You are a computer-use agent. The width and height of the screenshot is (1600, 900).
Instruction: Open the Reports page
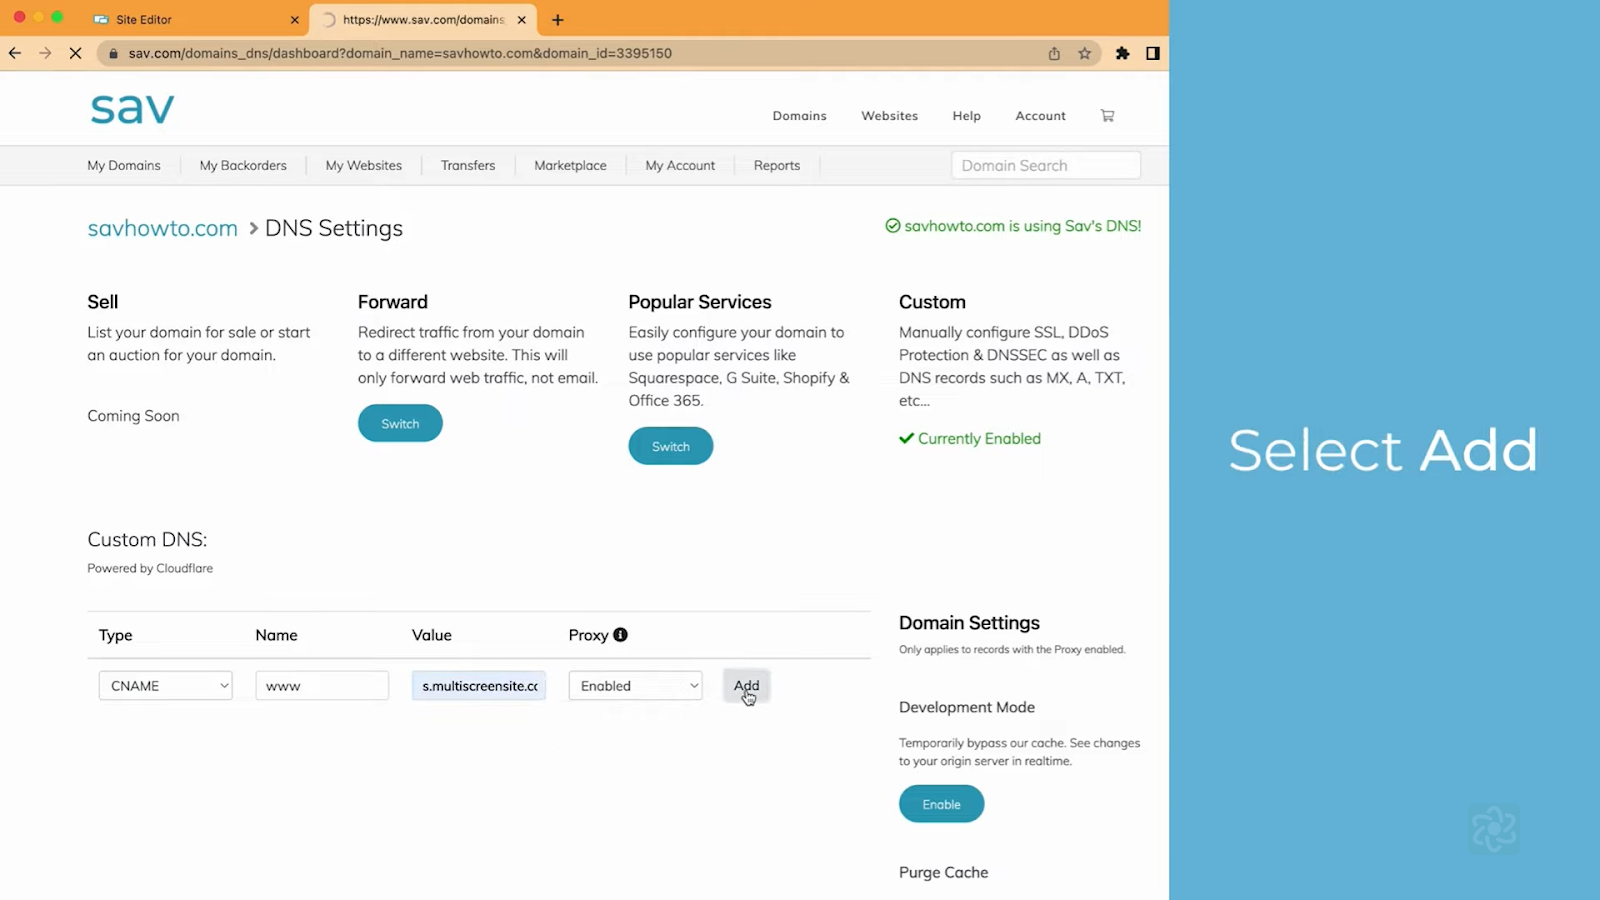click(x=777, y=166)
